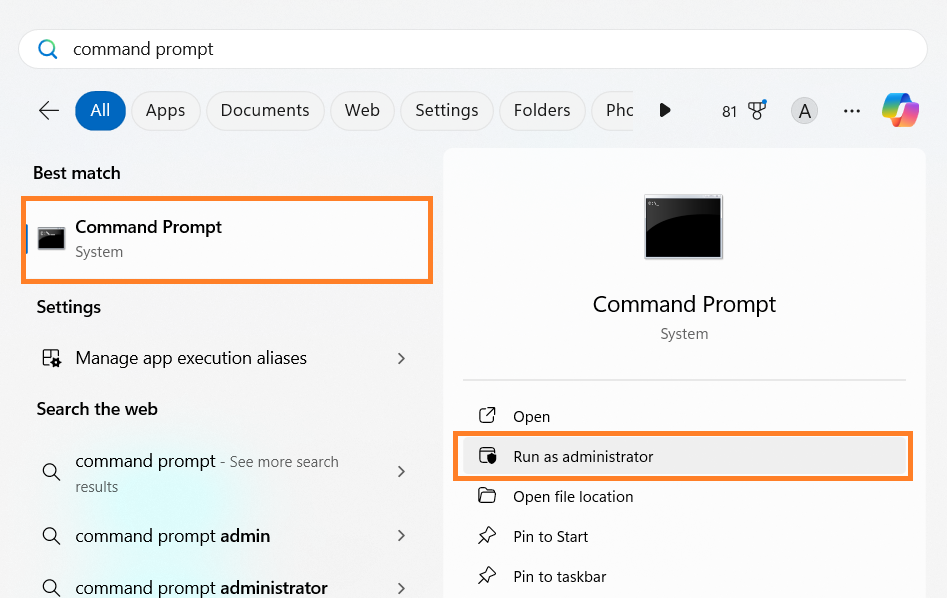Click the Pin to Start pin icon
This screenshot has width=947, height=598.
(488, 537)
